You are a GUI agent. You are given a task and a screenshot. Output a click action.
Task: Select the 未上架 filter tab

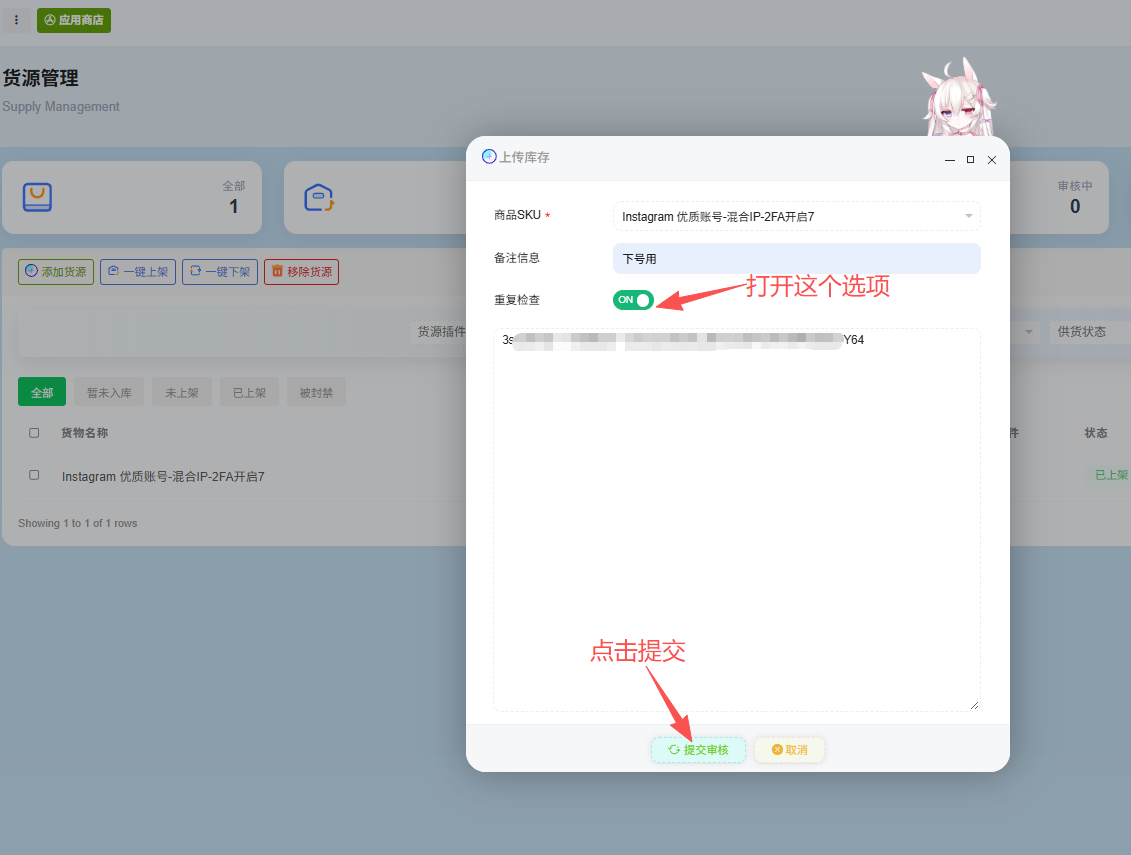[182, 393]
